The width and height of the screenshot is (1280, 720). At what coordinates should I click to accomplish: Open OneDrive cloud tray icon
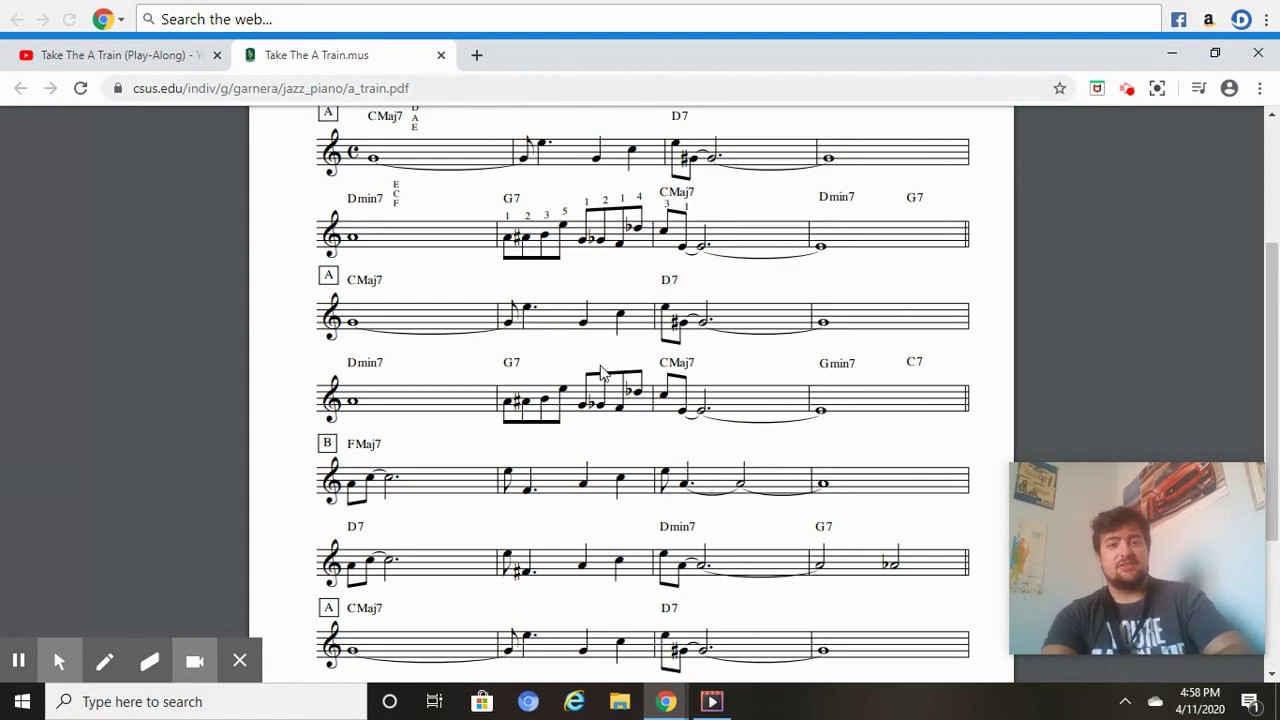(1155, 701)
